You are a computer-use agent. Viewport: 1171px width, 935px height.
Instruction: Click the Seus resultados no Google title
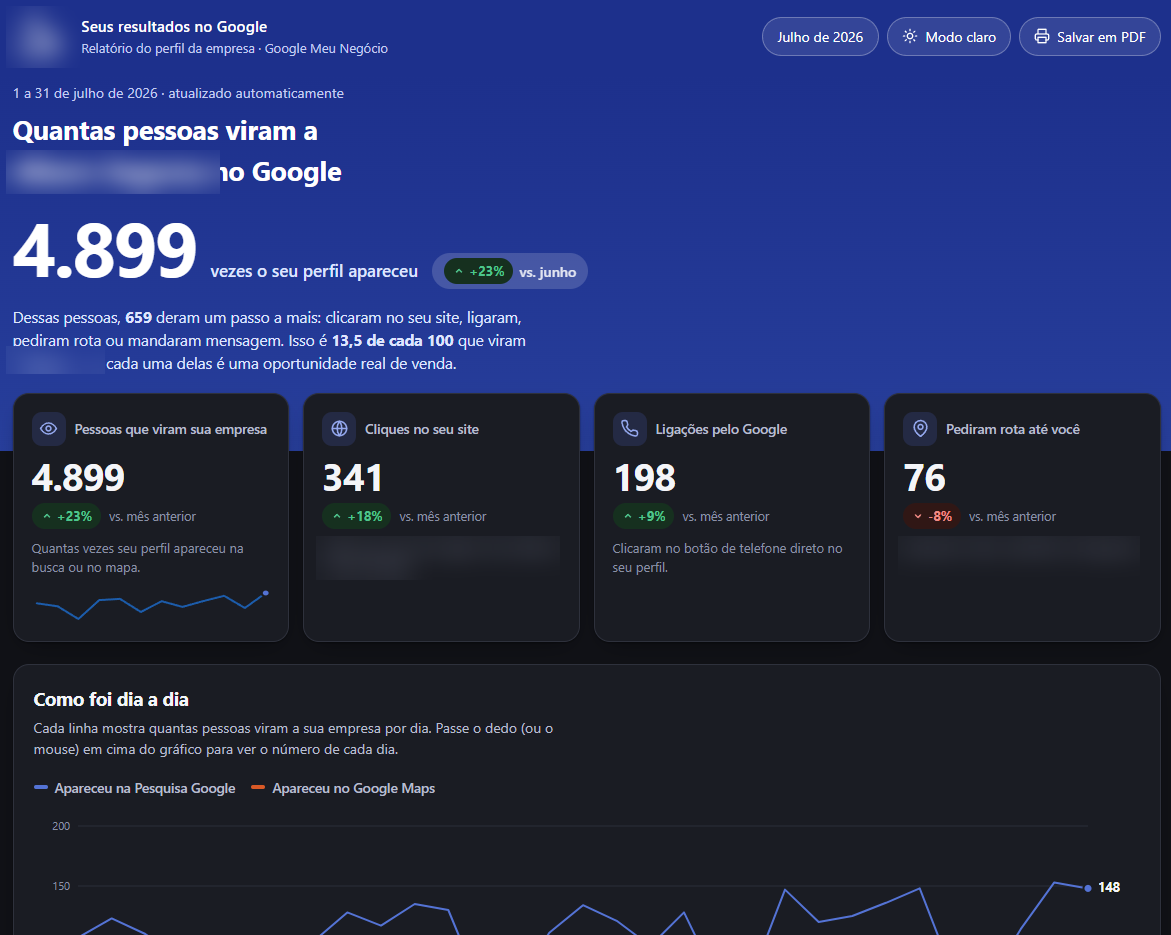pos(174,26)
